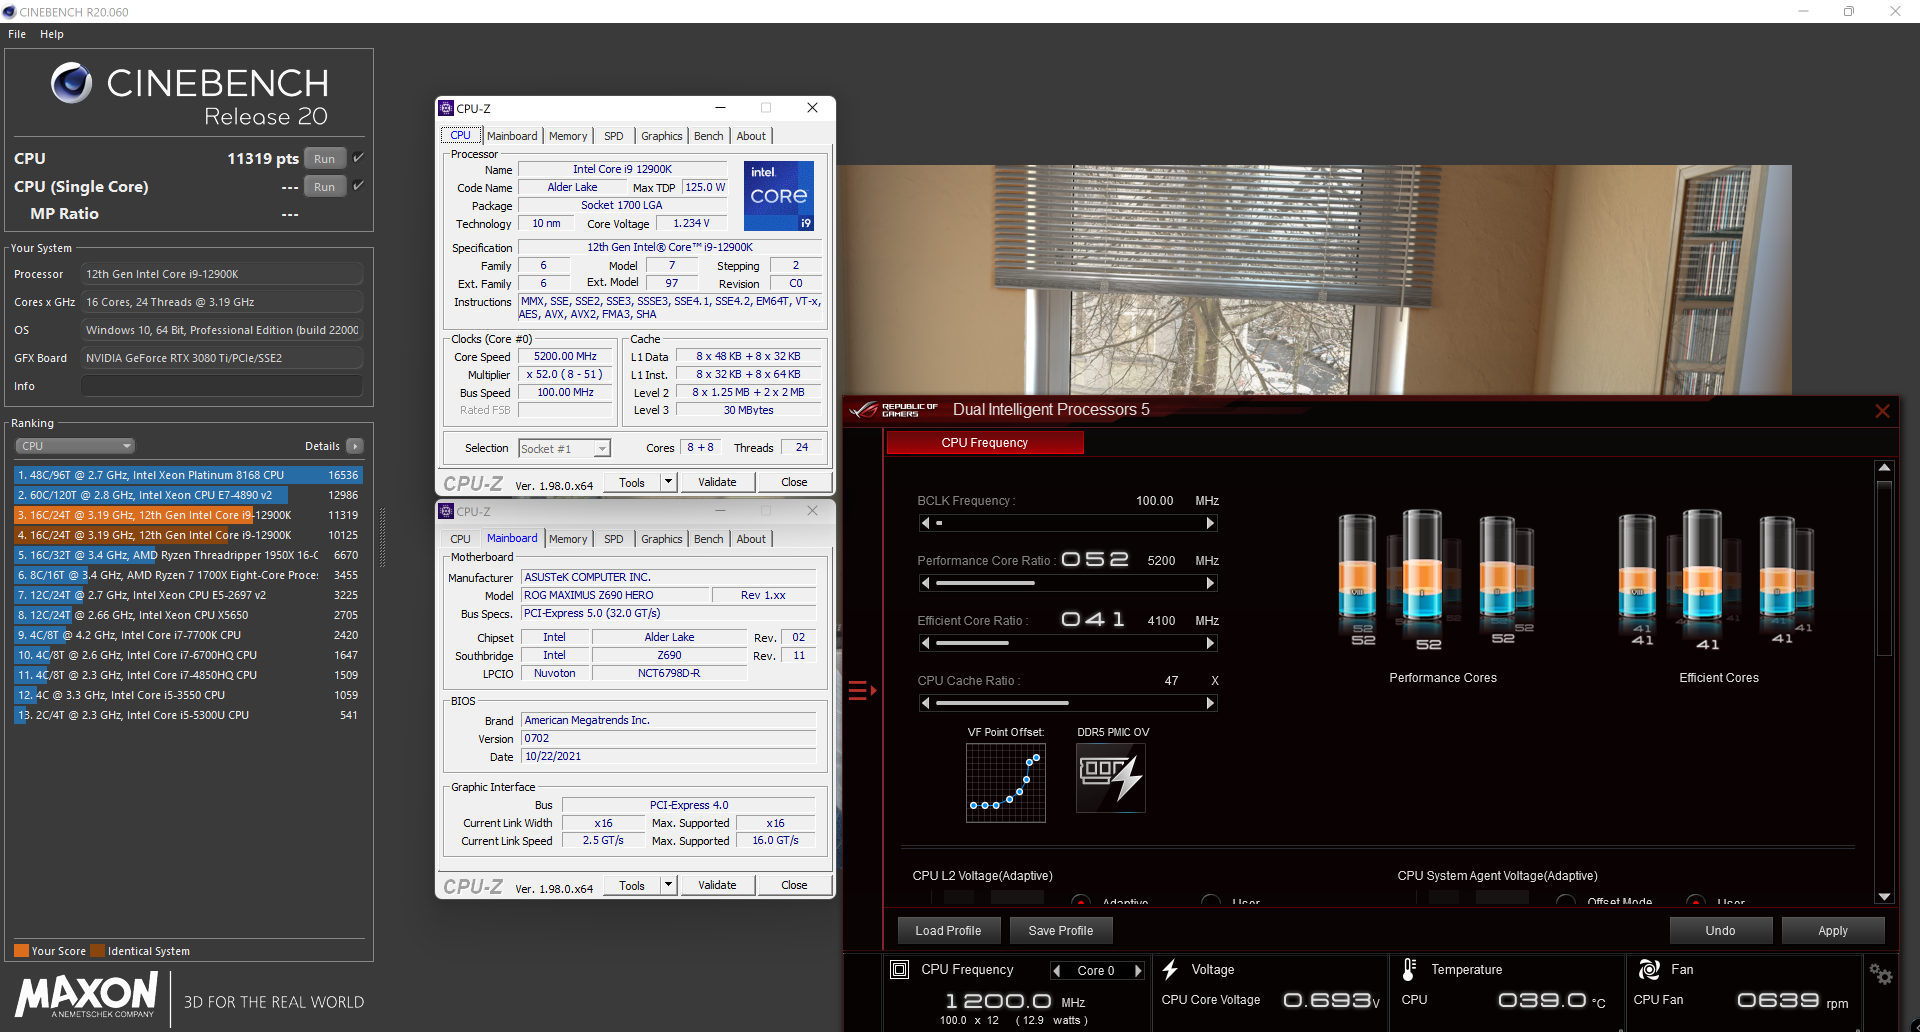
Task: Click Validate in the top CPU-Z window
Action: (x=717, y=482)
